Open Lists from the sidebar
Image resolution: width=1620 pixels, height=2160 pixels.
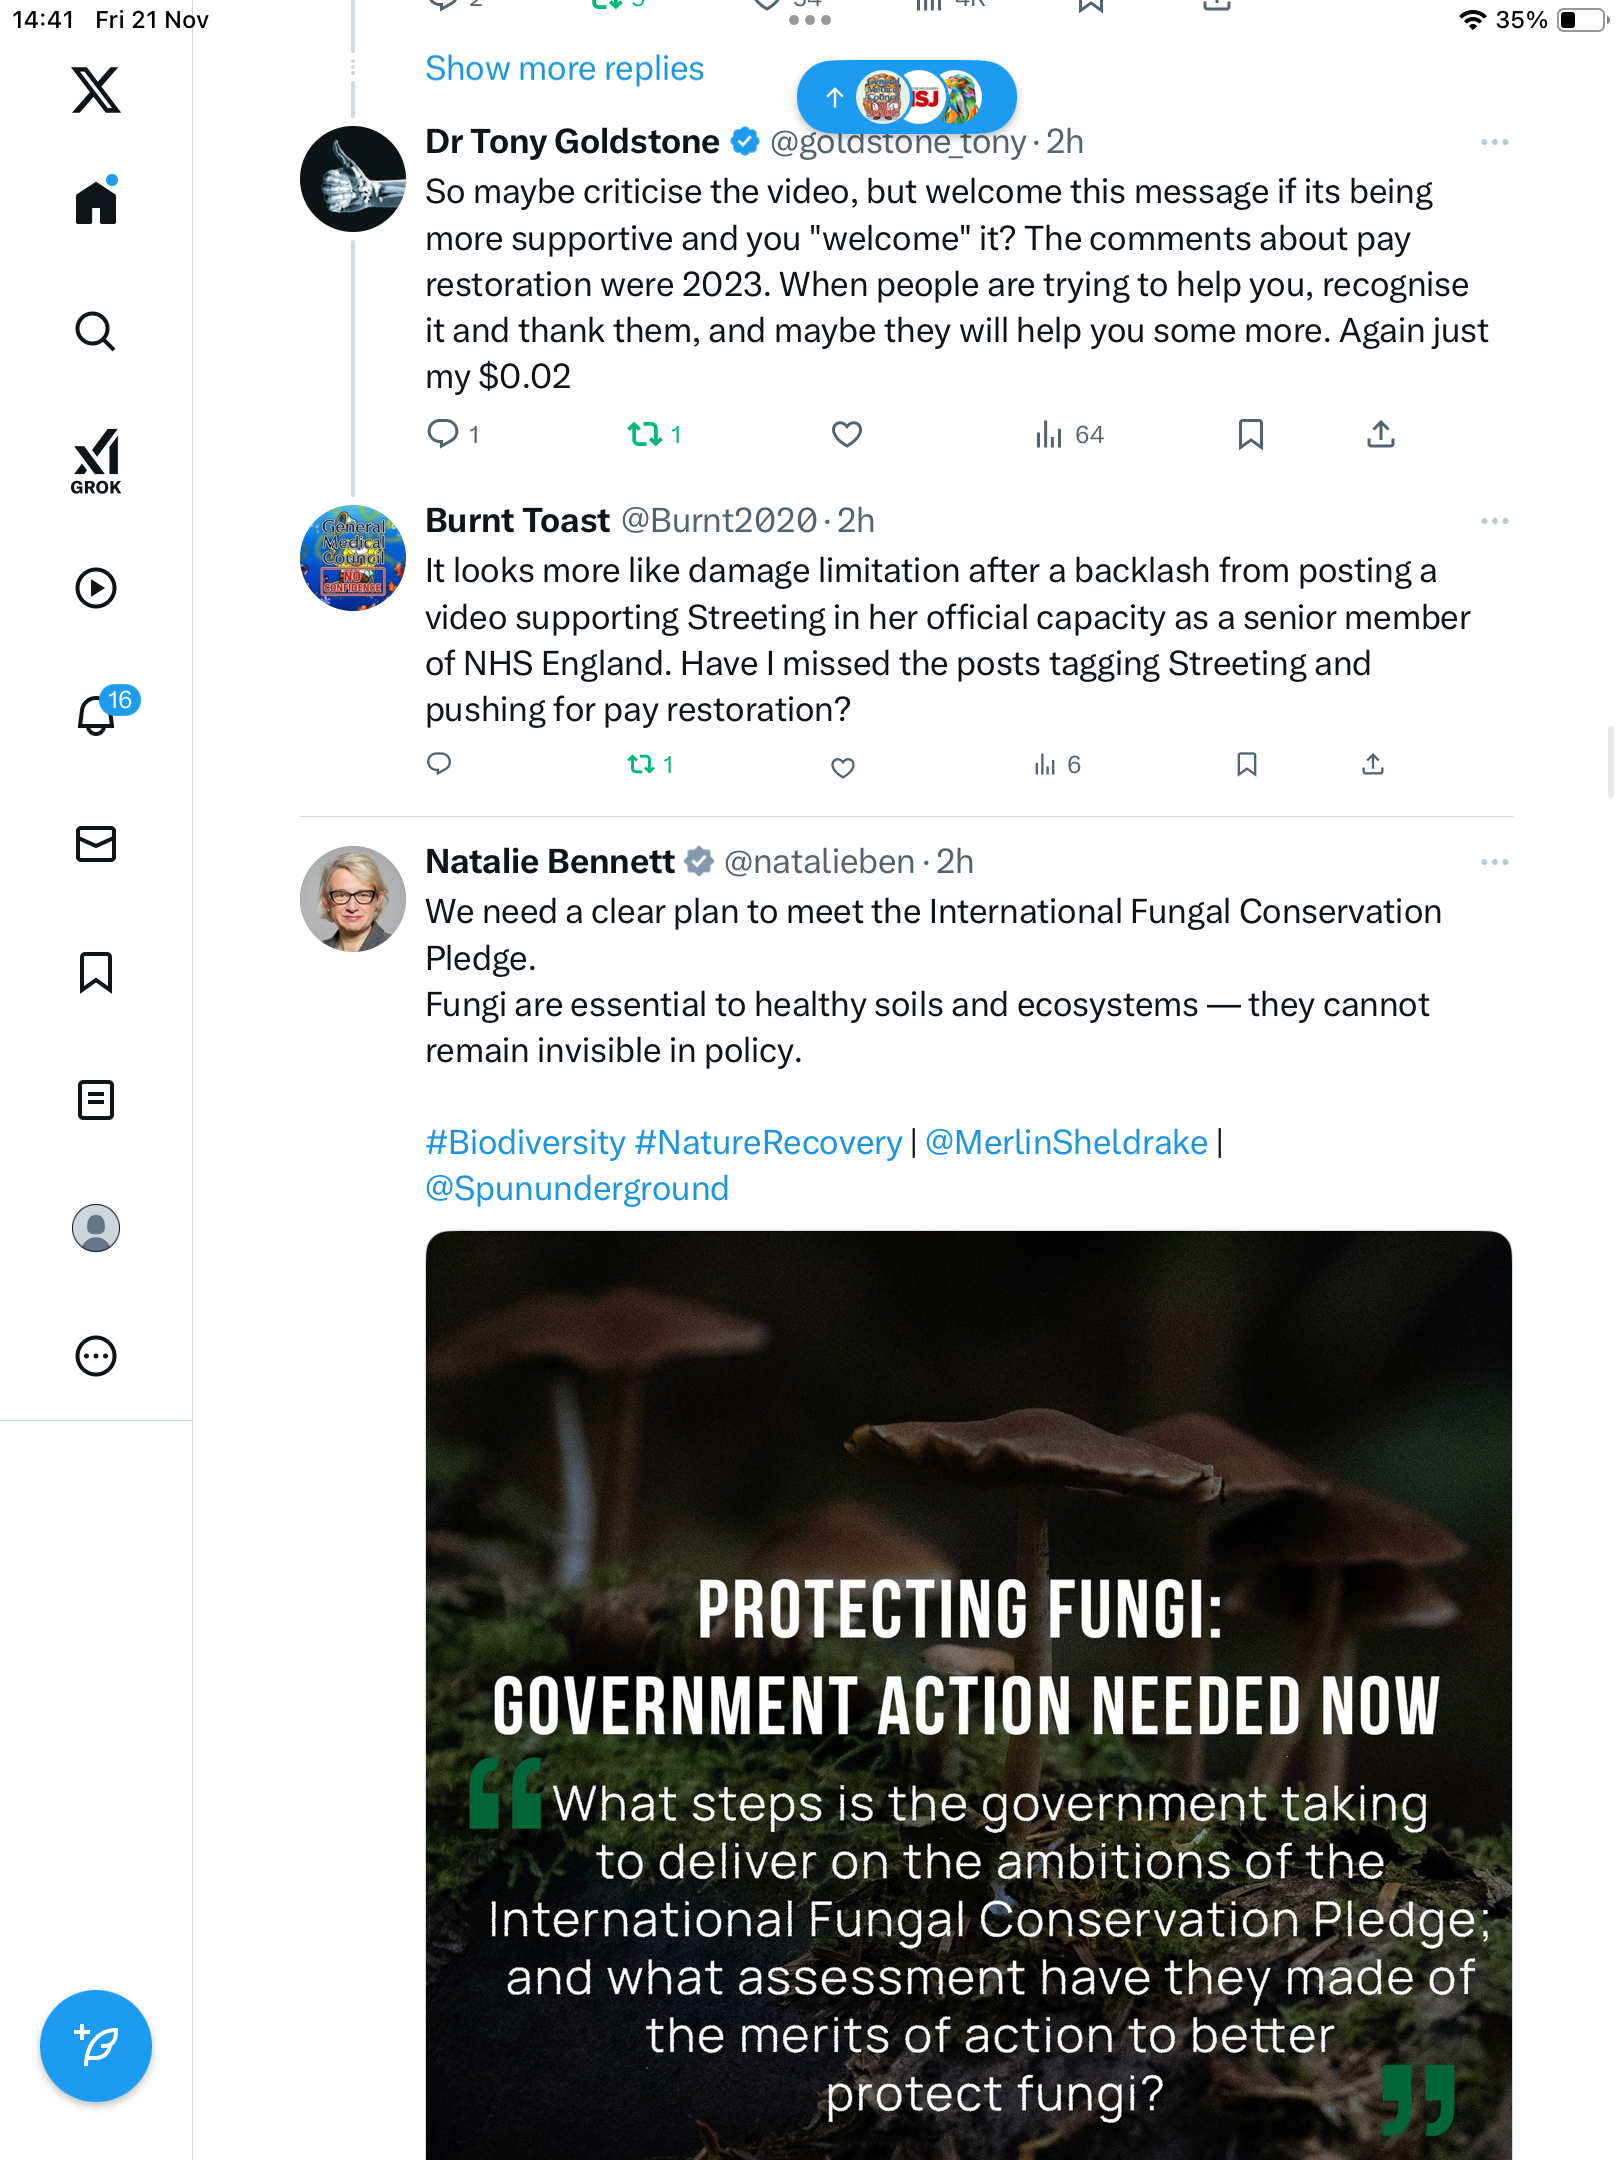pos(96,1100)
